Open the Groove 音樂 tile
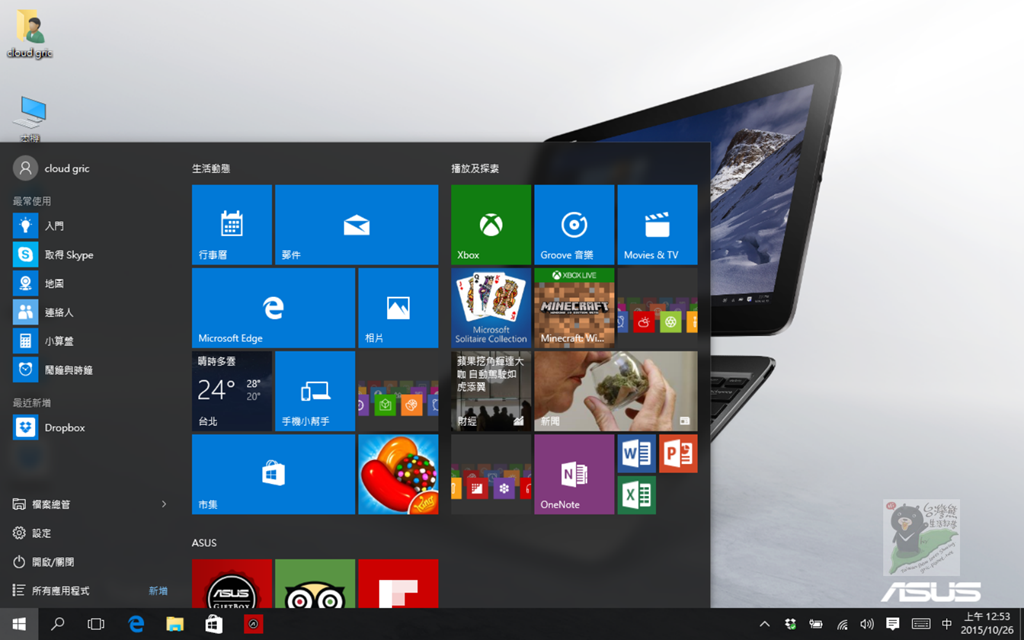 (x=574, y=225)
